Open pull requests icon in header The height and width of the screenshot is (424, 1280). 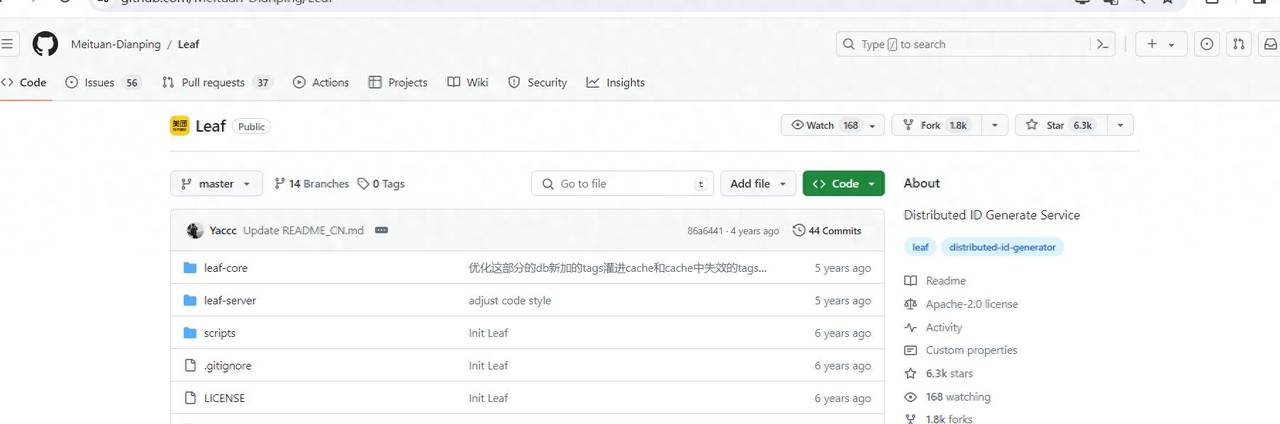pyautogui.click(x=1239, y=44)
